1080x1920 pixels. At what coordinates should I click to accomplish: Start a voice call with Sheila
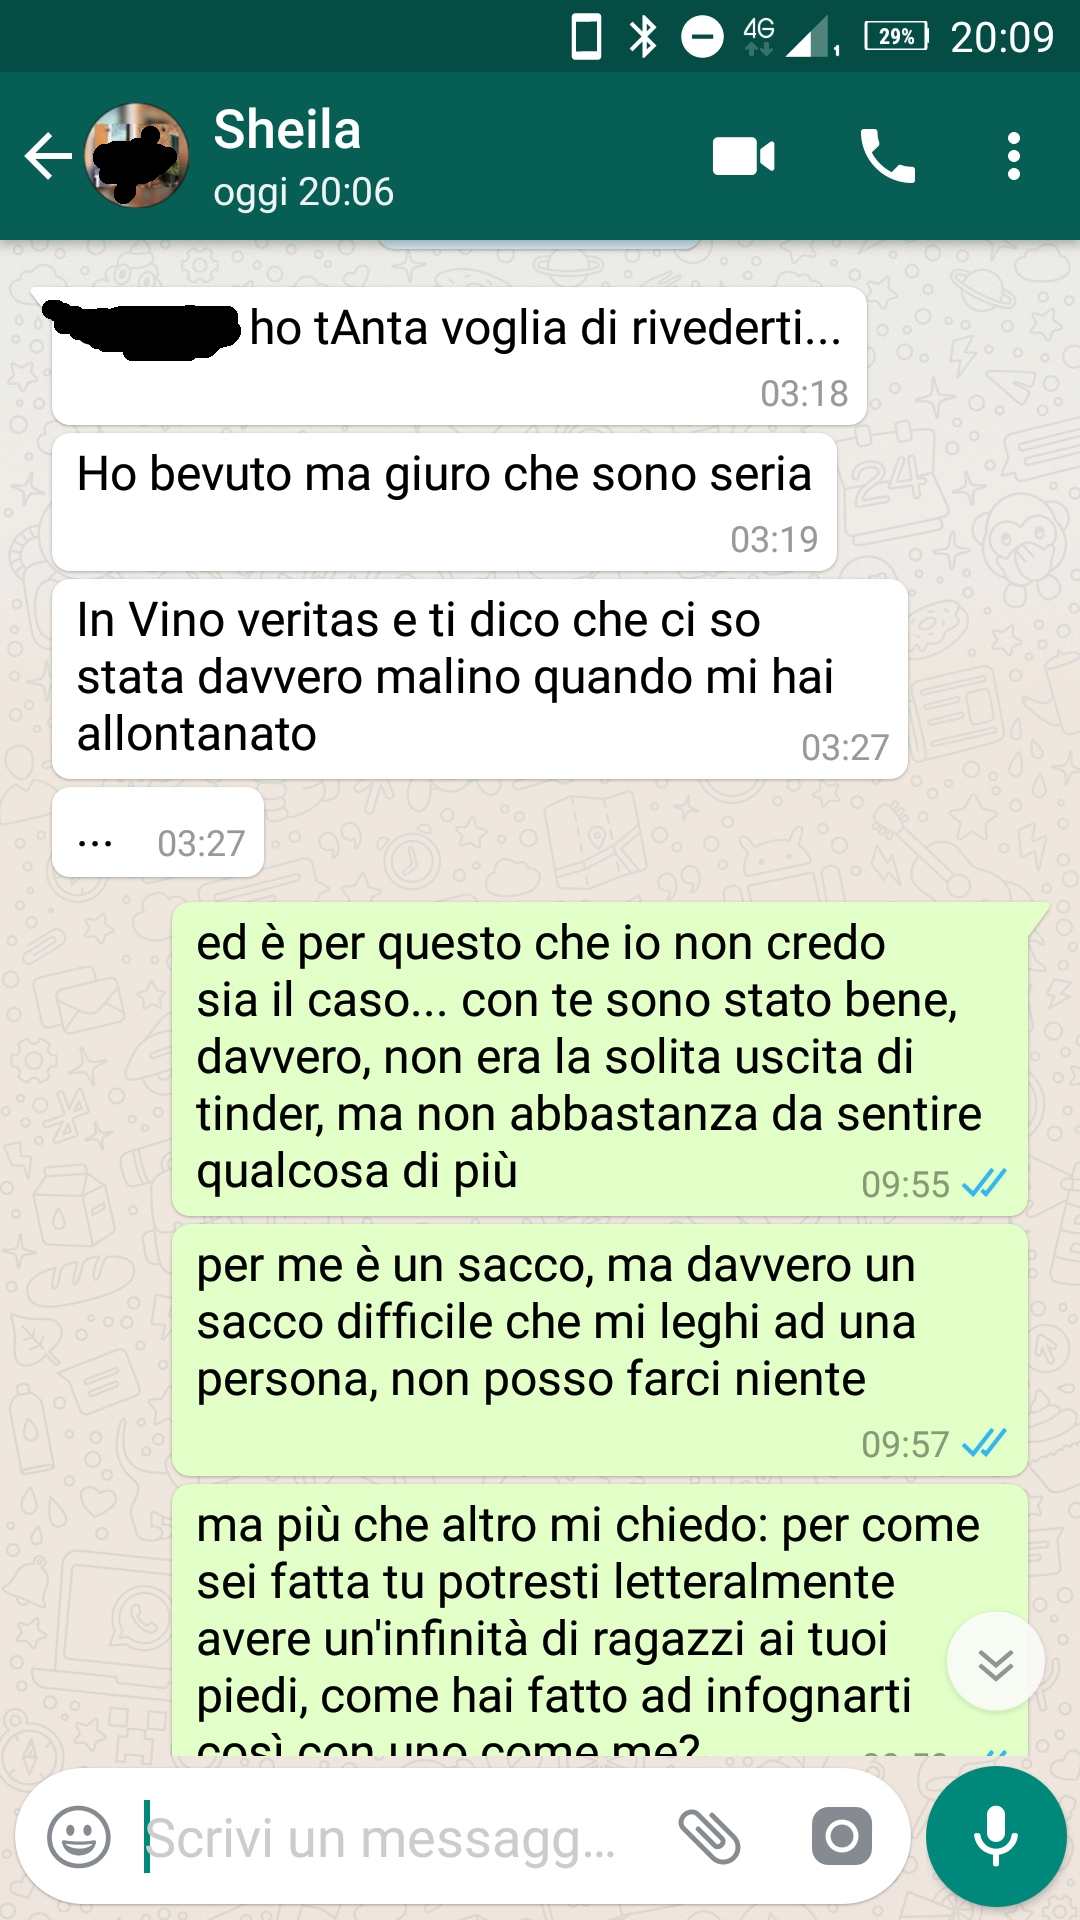887,156
